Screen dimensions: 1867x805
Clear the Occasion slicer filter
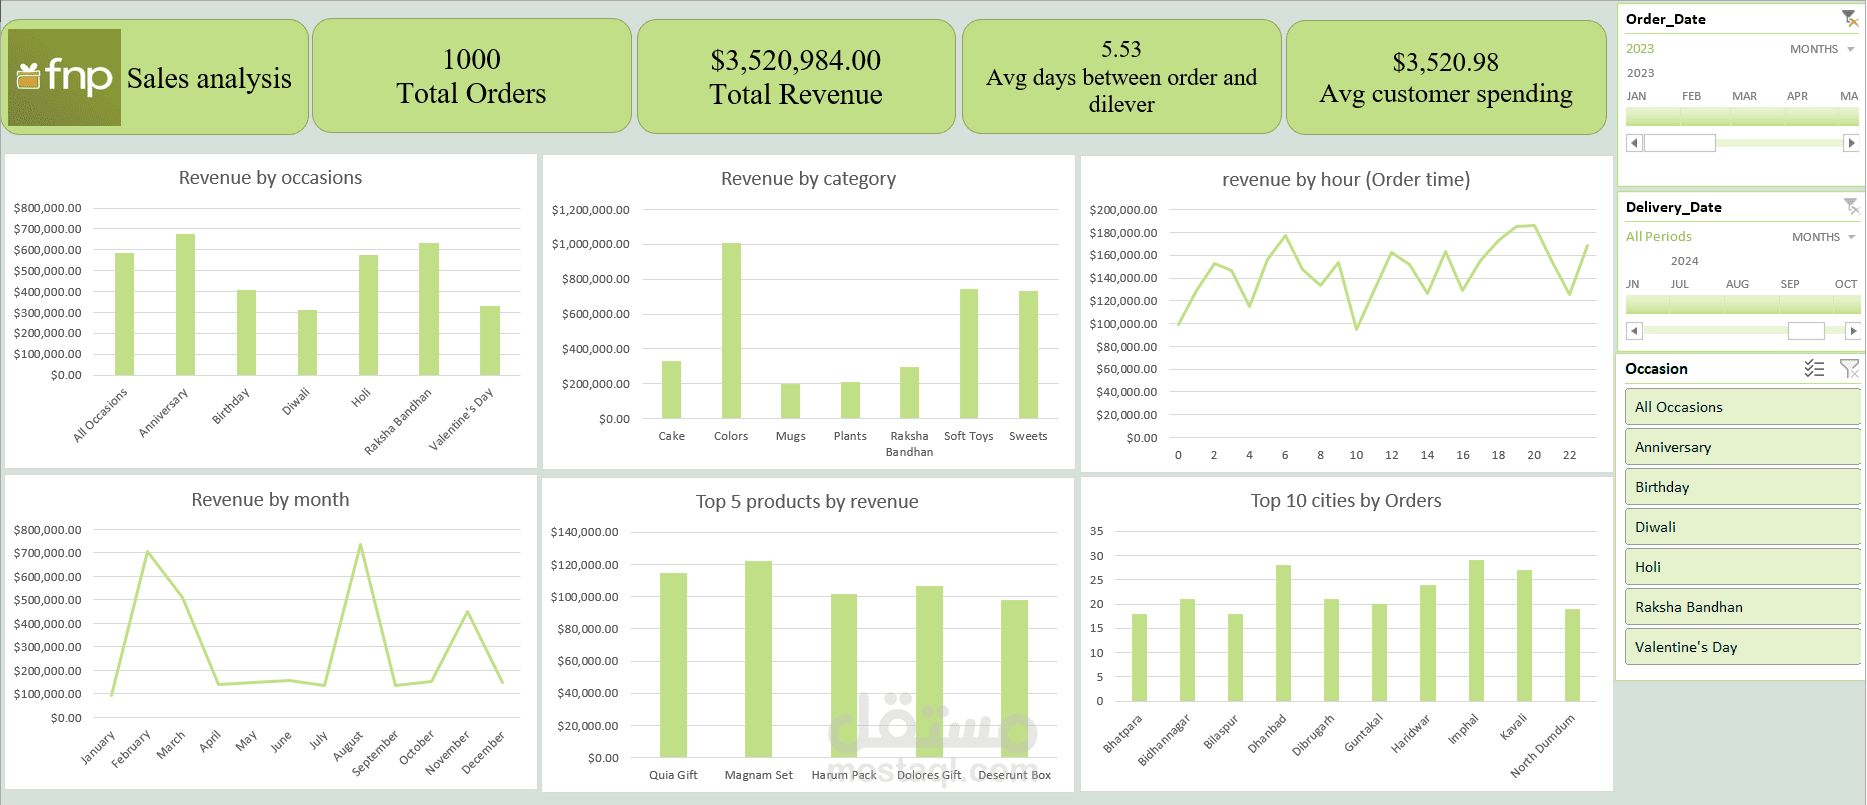tap(1849, 369)
